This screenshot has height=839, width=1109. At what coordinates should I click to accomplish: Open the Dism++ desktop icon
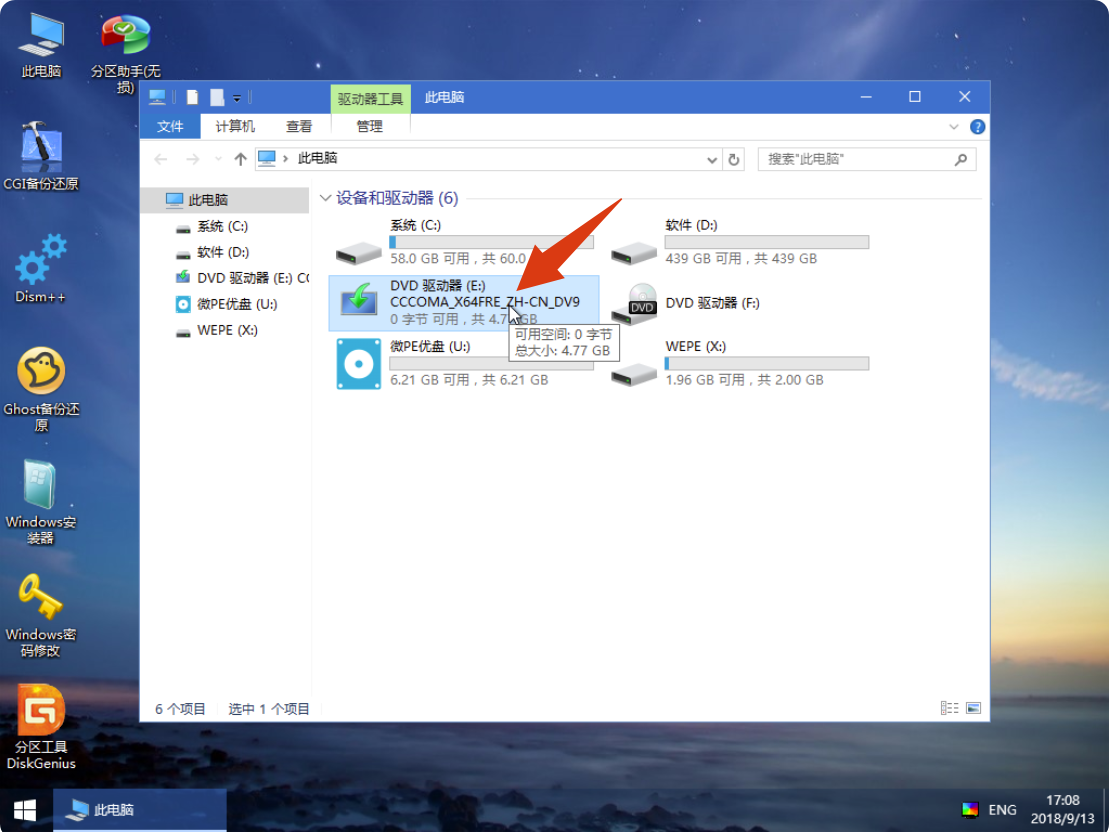(41, 263)
